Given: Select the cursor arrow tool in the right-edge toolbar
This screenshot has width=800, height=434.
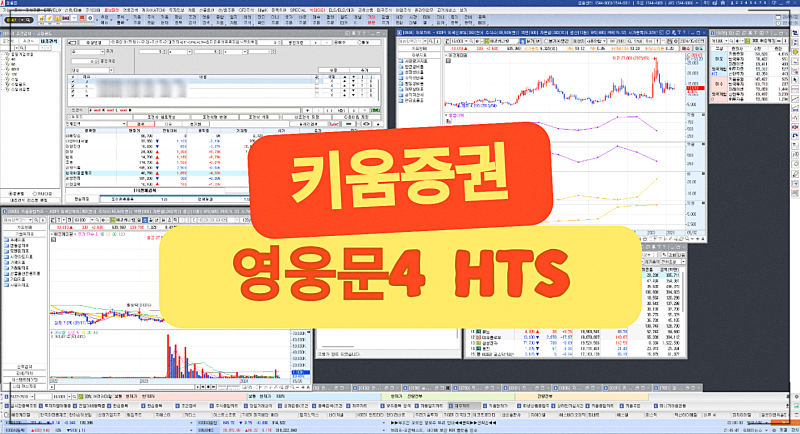Looking at the screenshot, I should coord(795,80).
